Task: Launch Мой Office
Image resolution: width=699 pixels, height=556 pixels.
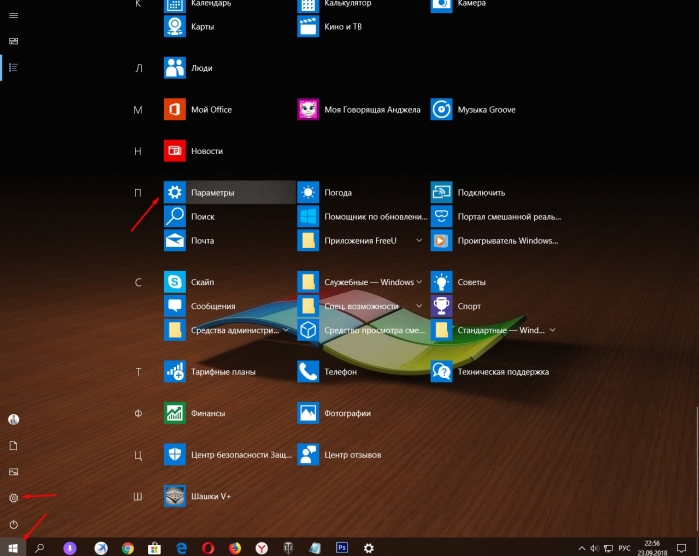Action: tap(198, 110)
